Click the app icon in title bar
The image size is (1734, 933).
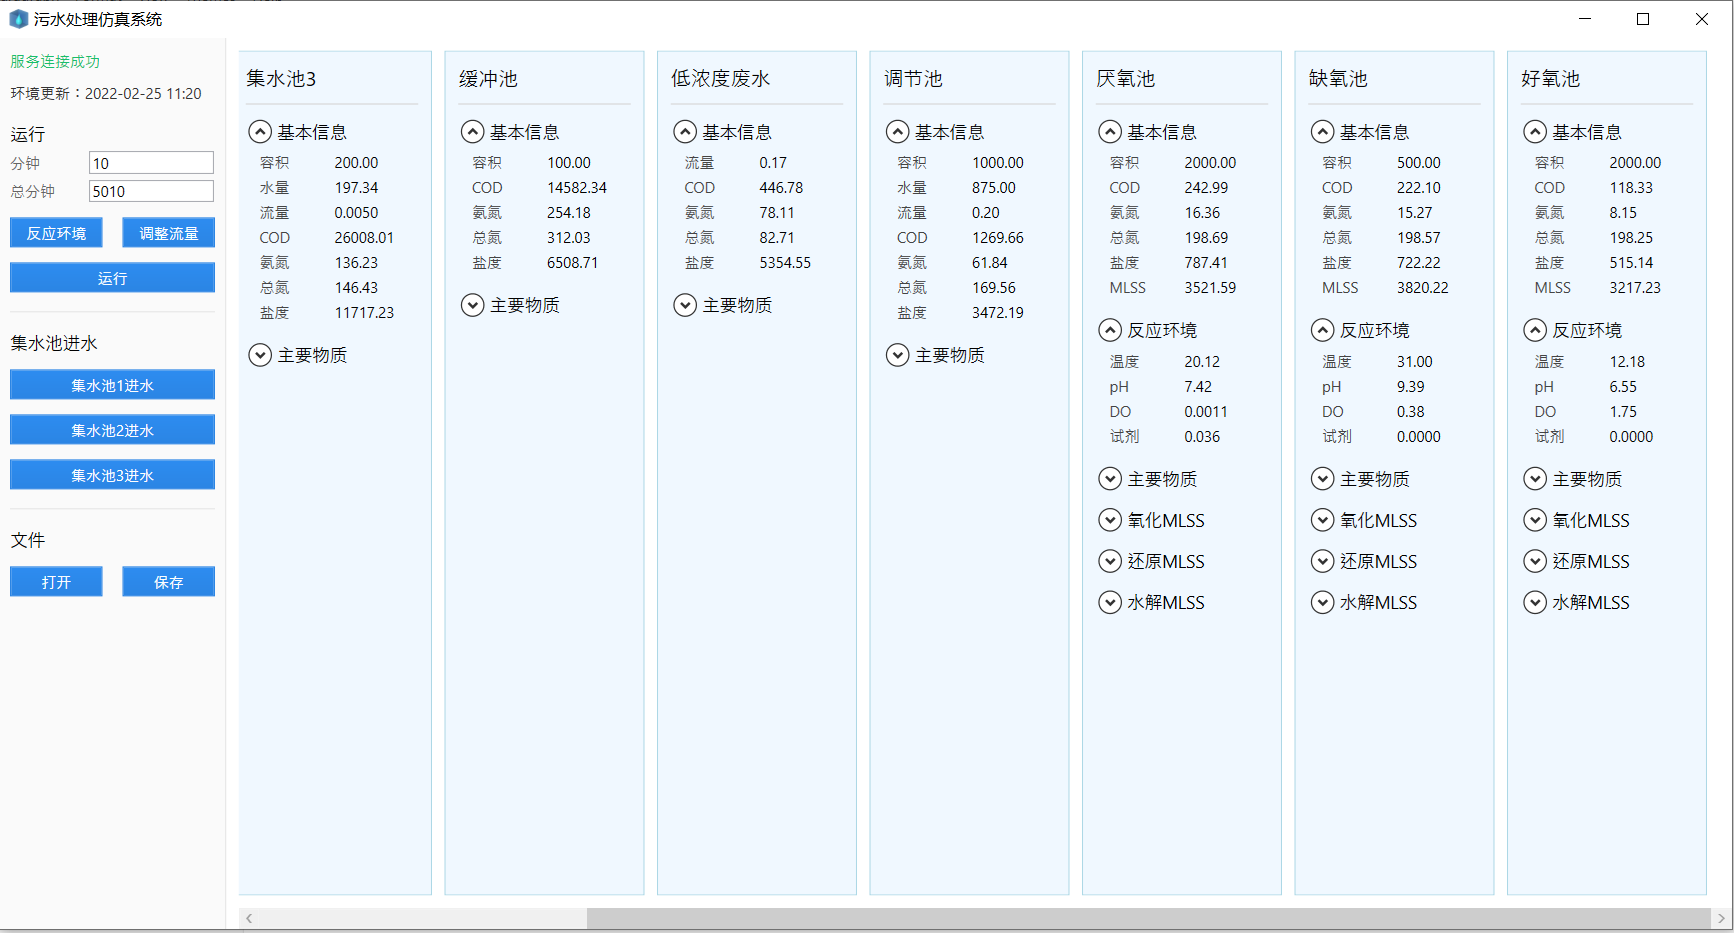[18, 19]
